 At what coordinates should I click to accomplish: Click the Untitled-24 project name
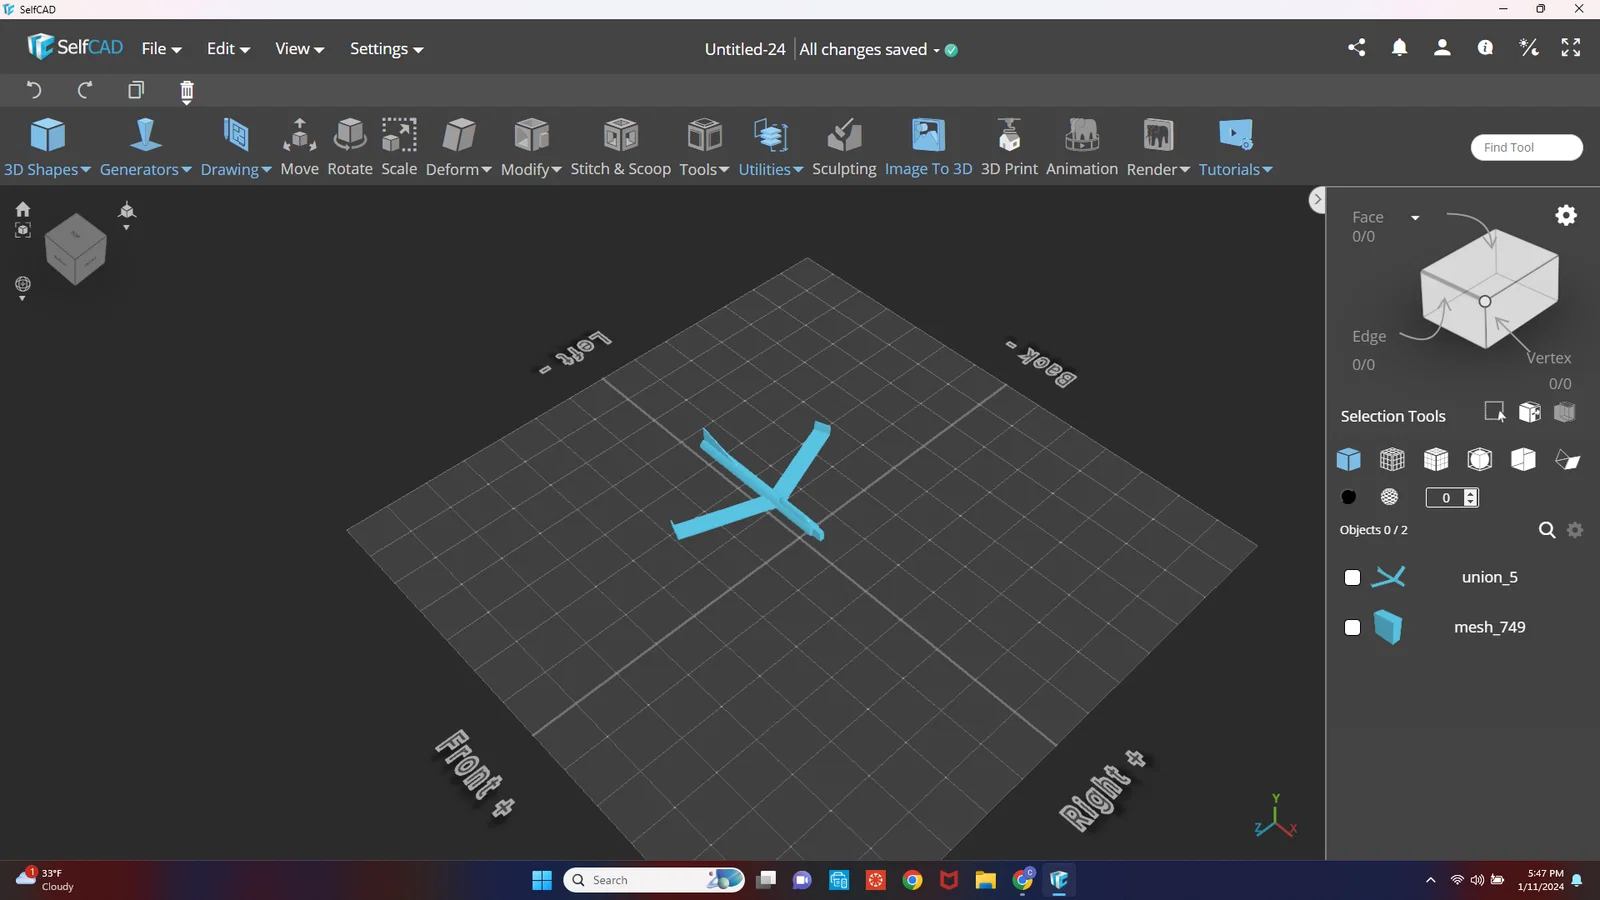click(745, 49)
